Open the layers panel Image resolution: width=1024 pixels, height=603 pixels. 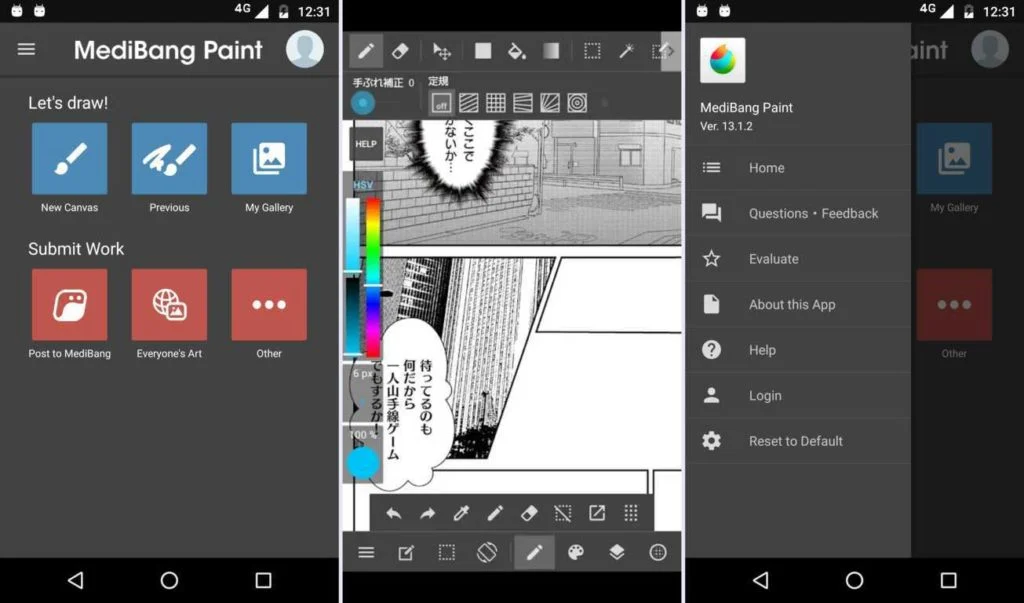tap(616, 552)
